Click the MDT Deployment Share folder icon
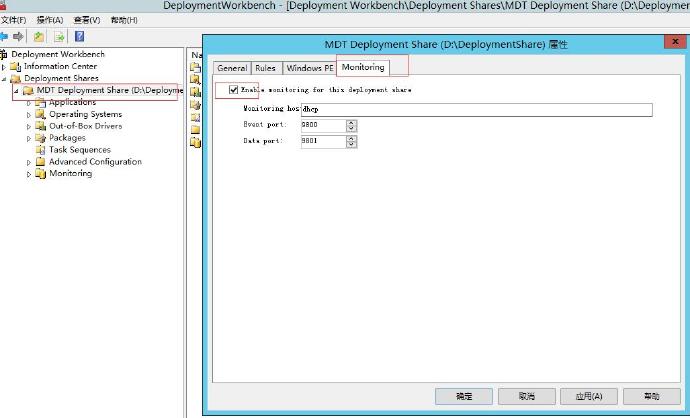The image size is (690, 418). (28, 90)
